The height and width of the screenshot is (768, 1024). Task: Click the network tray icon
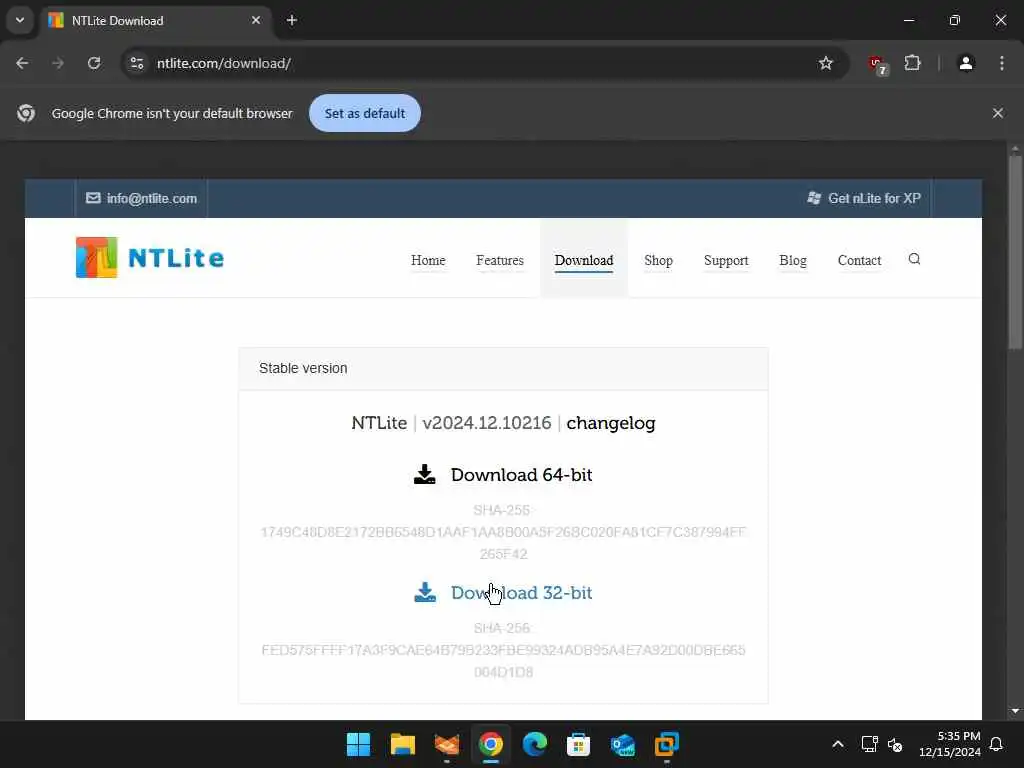tap(869, 744)
